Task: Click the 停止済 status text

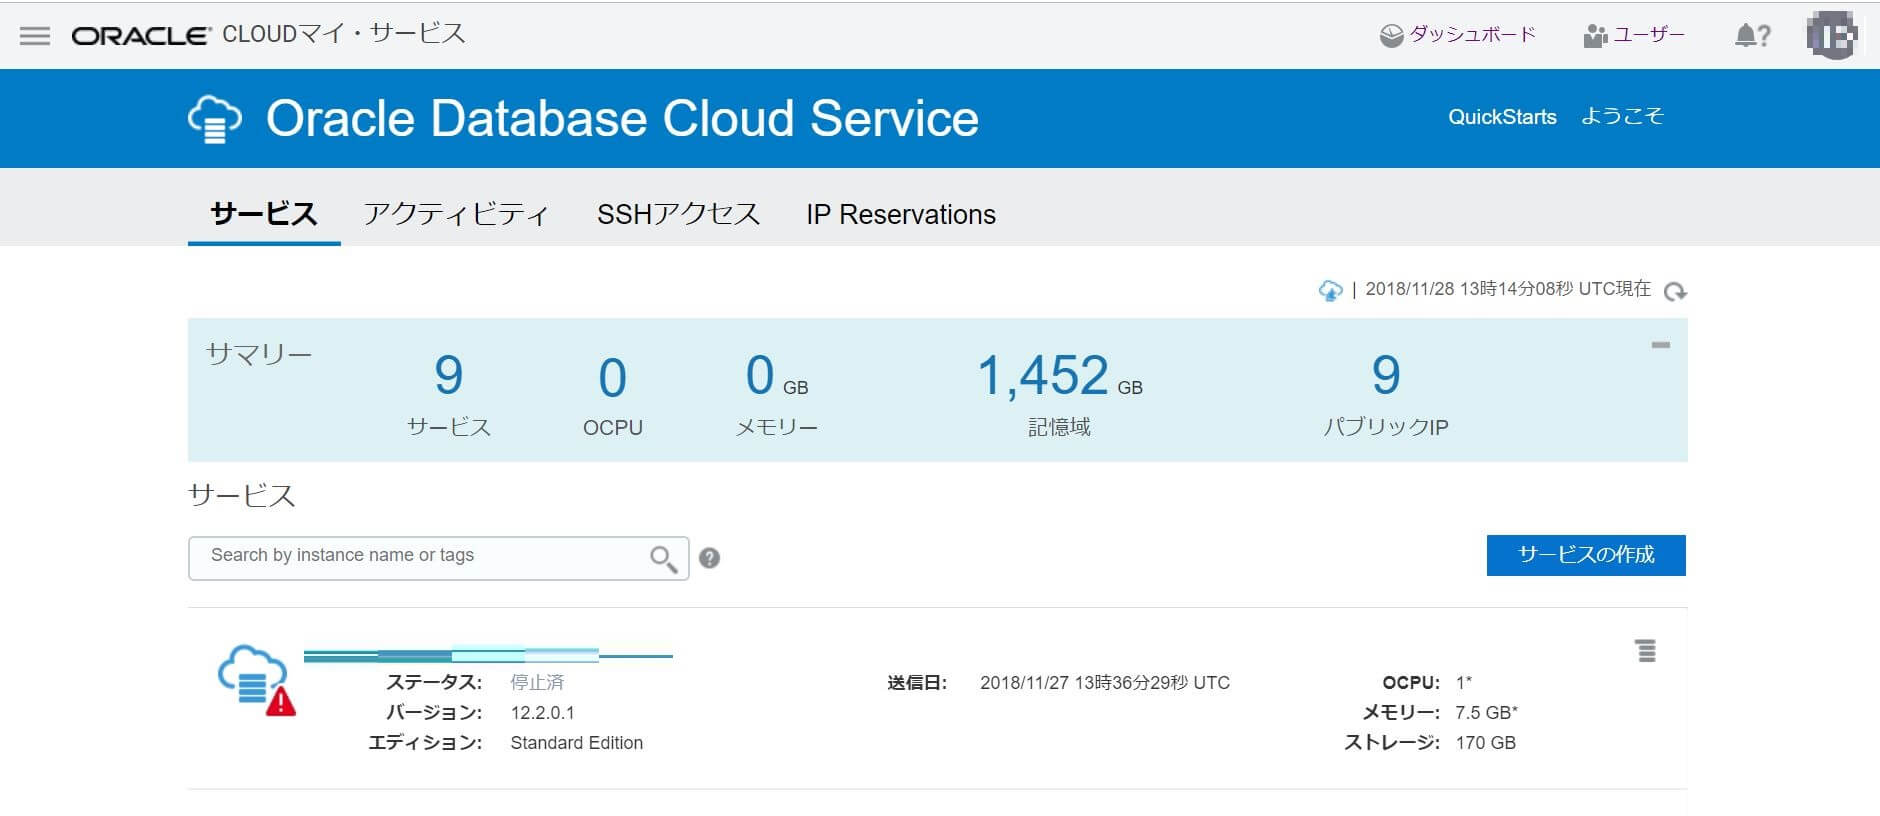Action: click(537, 683)
